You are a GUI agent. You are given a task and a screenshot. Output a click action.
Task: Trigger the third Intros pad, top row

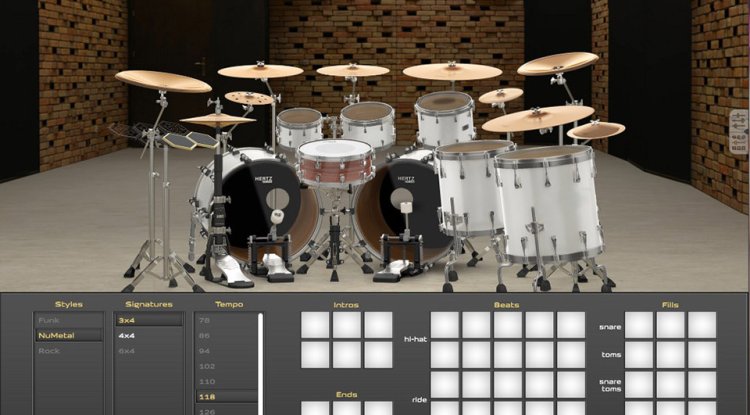pos(378,325)
